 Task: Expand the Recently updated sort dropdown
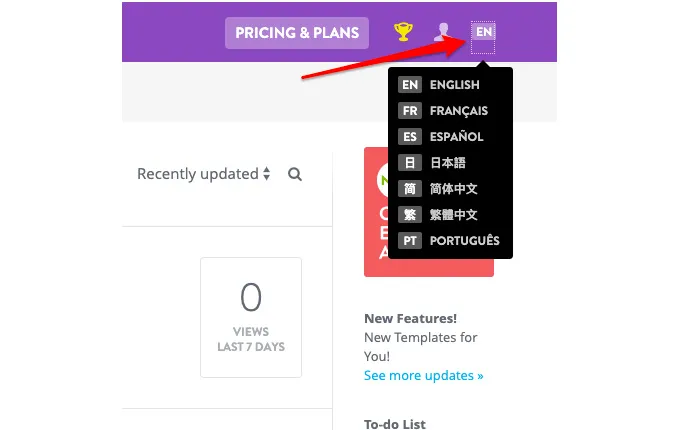(204, 174)
